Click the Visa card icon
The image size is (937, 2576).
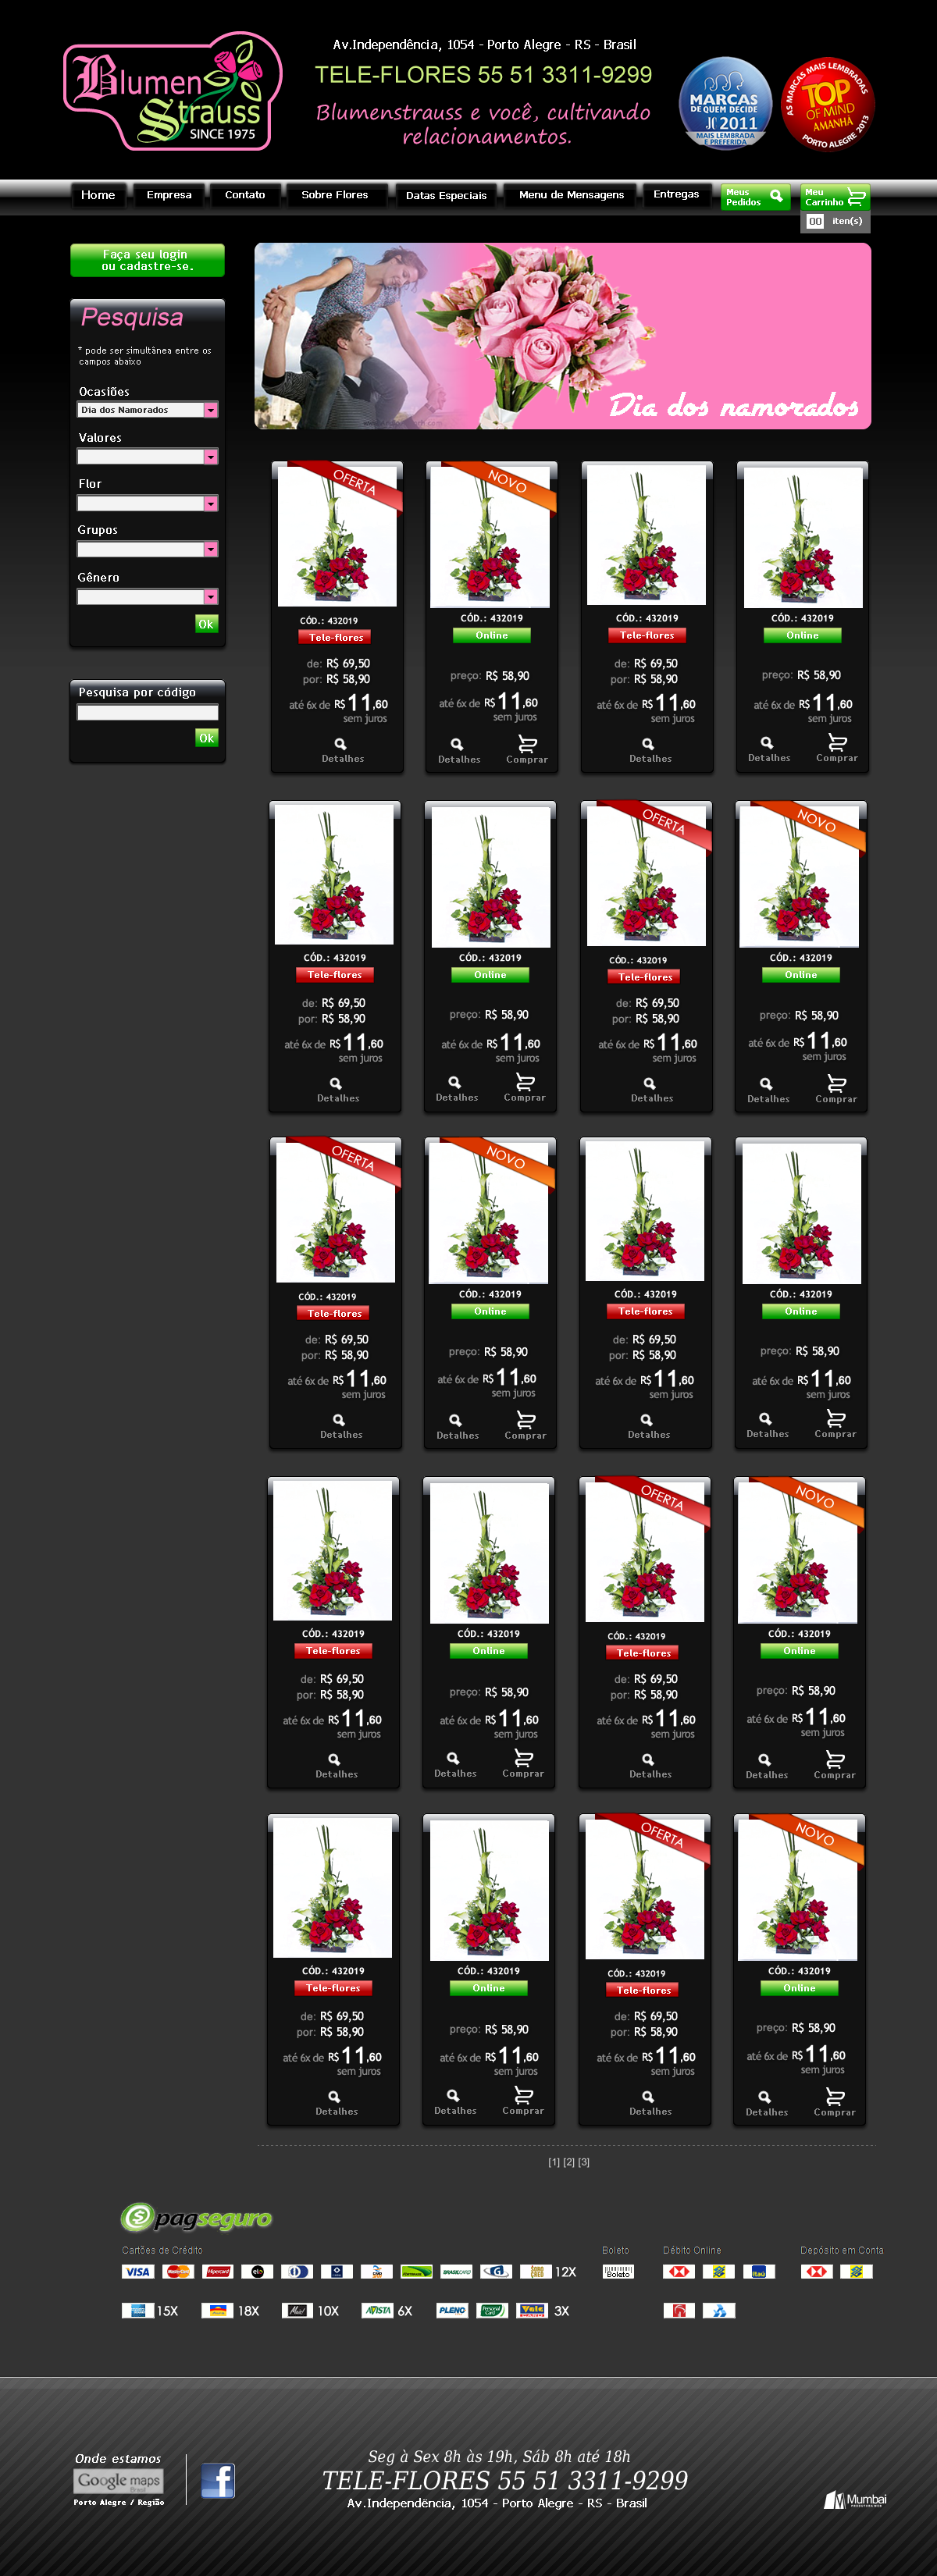coord(137,2271)
